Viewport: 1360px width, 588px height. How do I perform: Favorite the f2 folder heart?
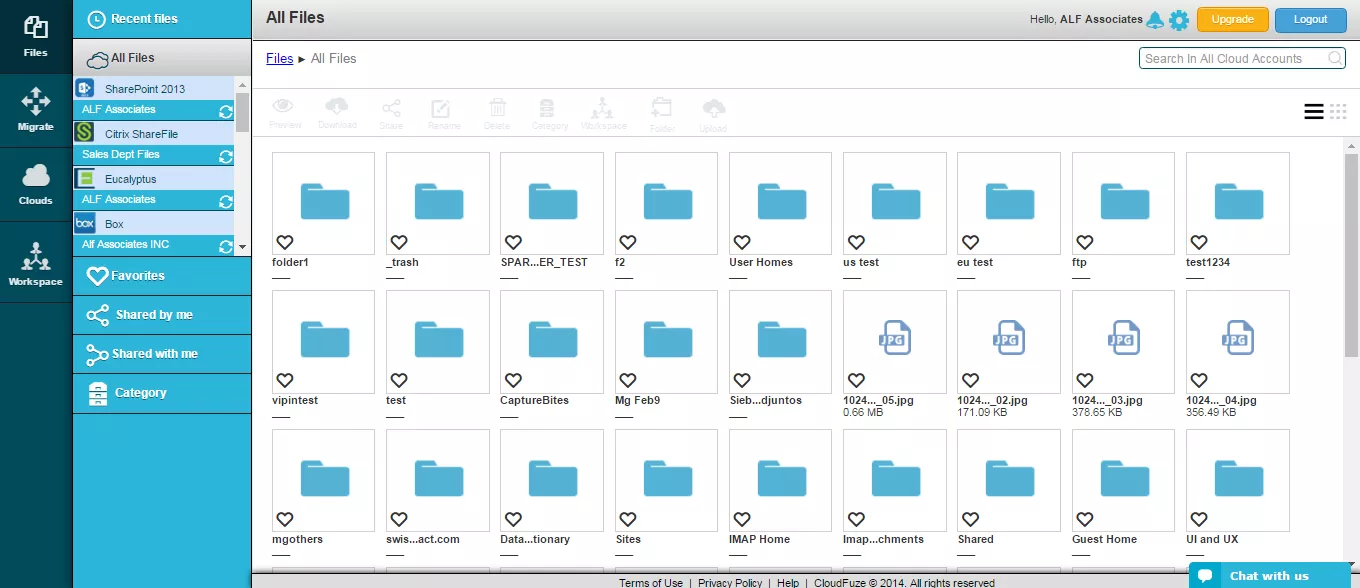click(x=627, y=242)
